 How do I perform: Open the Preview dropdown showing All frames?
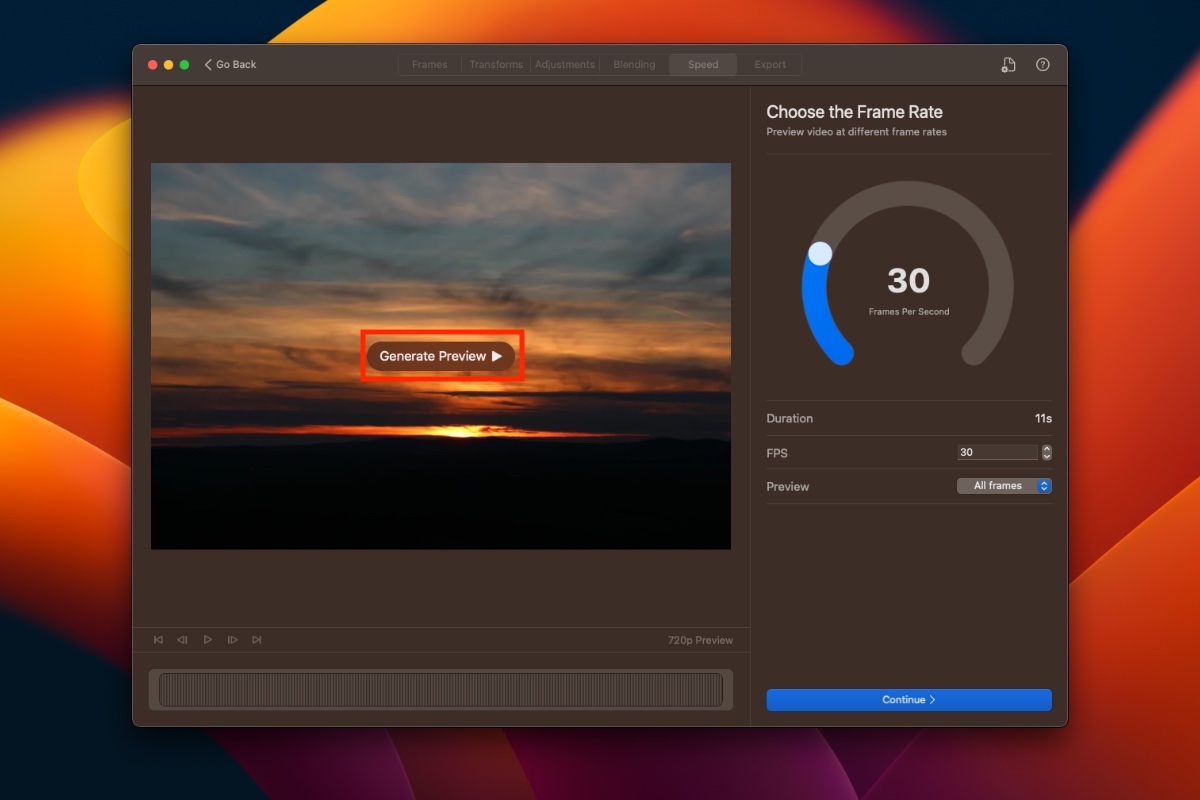1004,486
